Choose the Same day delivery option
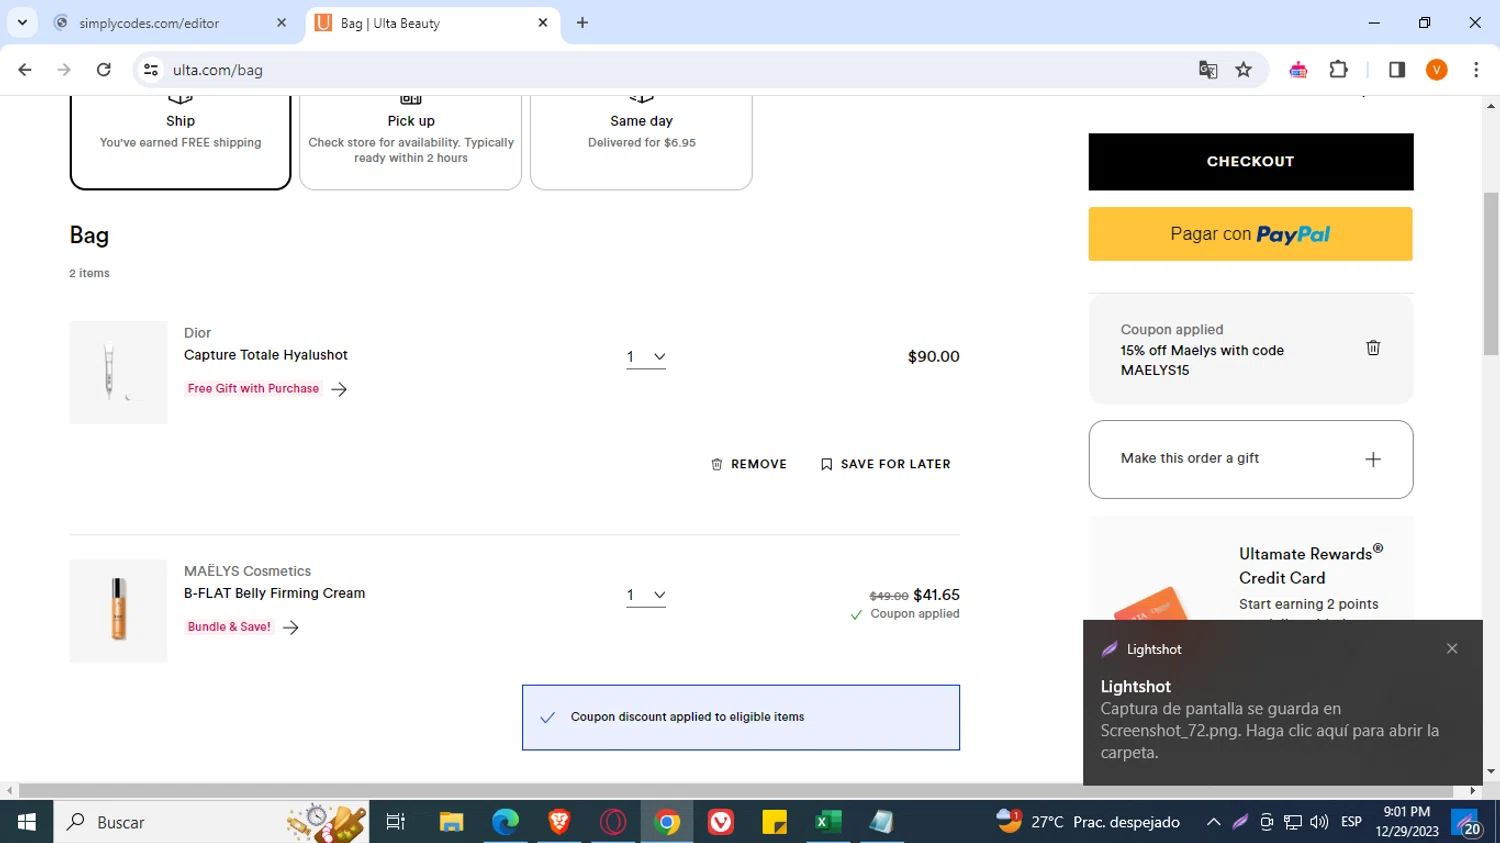This screenshot has height=843, width=1500. [641, 140]
